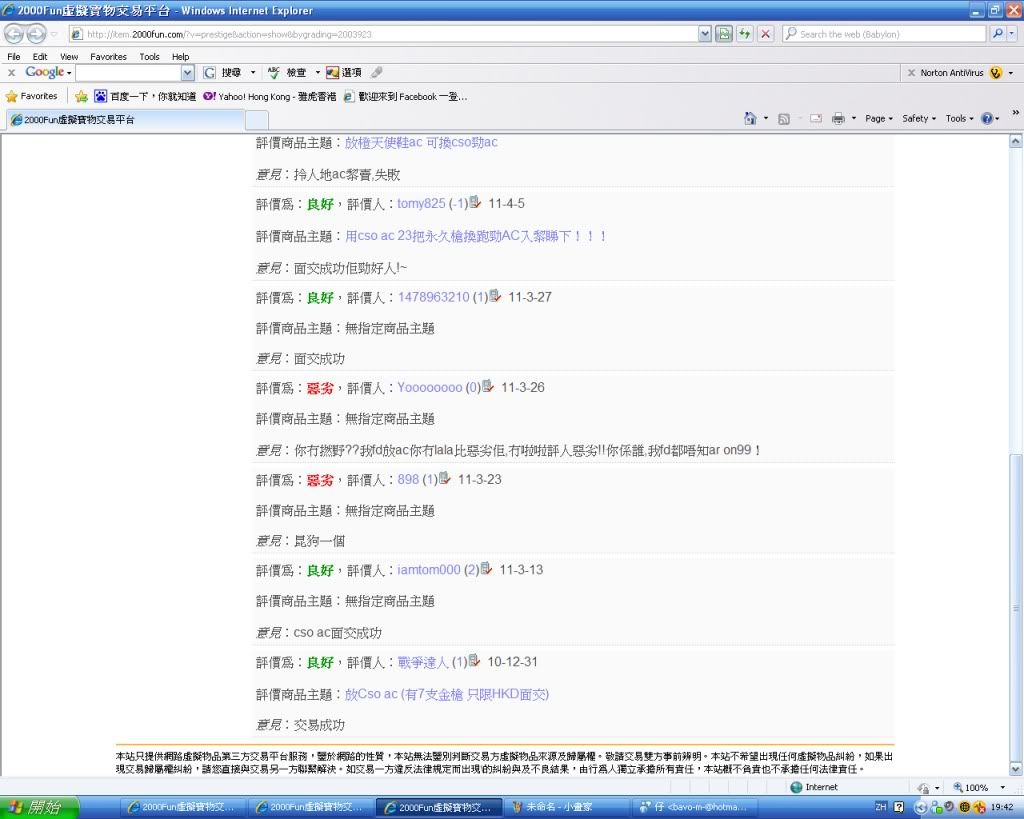Click the Refresh page icon
The height and width of the screenshot is (819, 1024).
point(724,34)
